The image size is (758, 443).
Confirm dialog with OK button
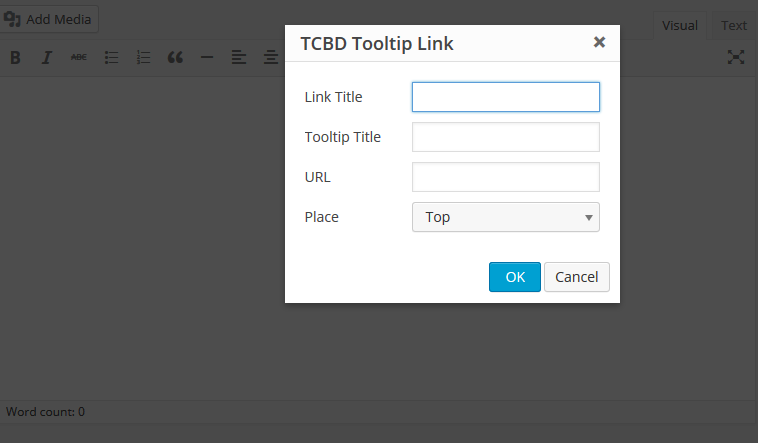515,277
